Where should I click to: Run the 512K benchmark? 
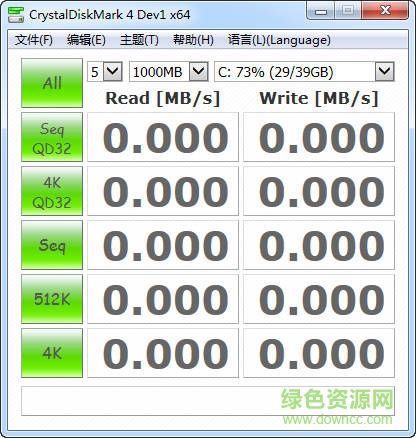coord(52,299)
